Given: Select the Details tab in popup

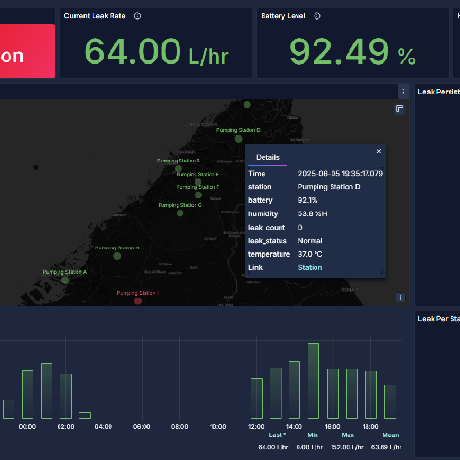Looking at the screenshot, I should pos(268,158).
